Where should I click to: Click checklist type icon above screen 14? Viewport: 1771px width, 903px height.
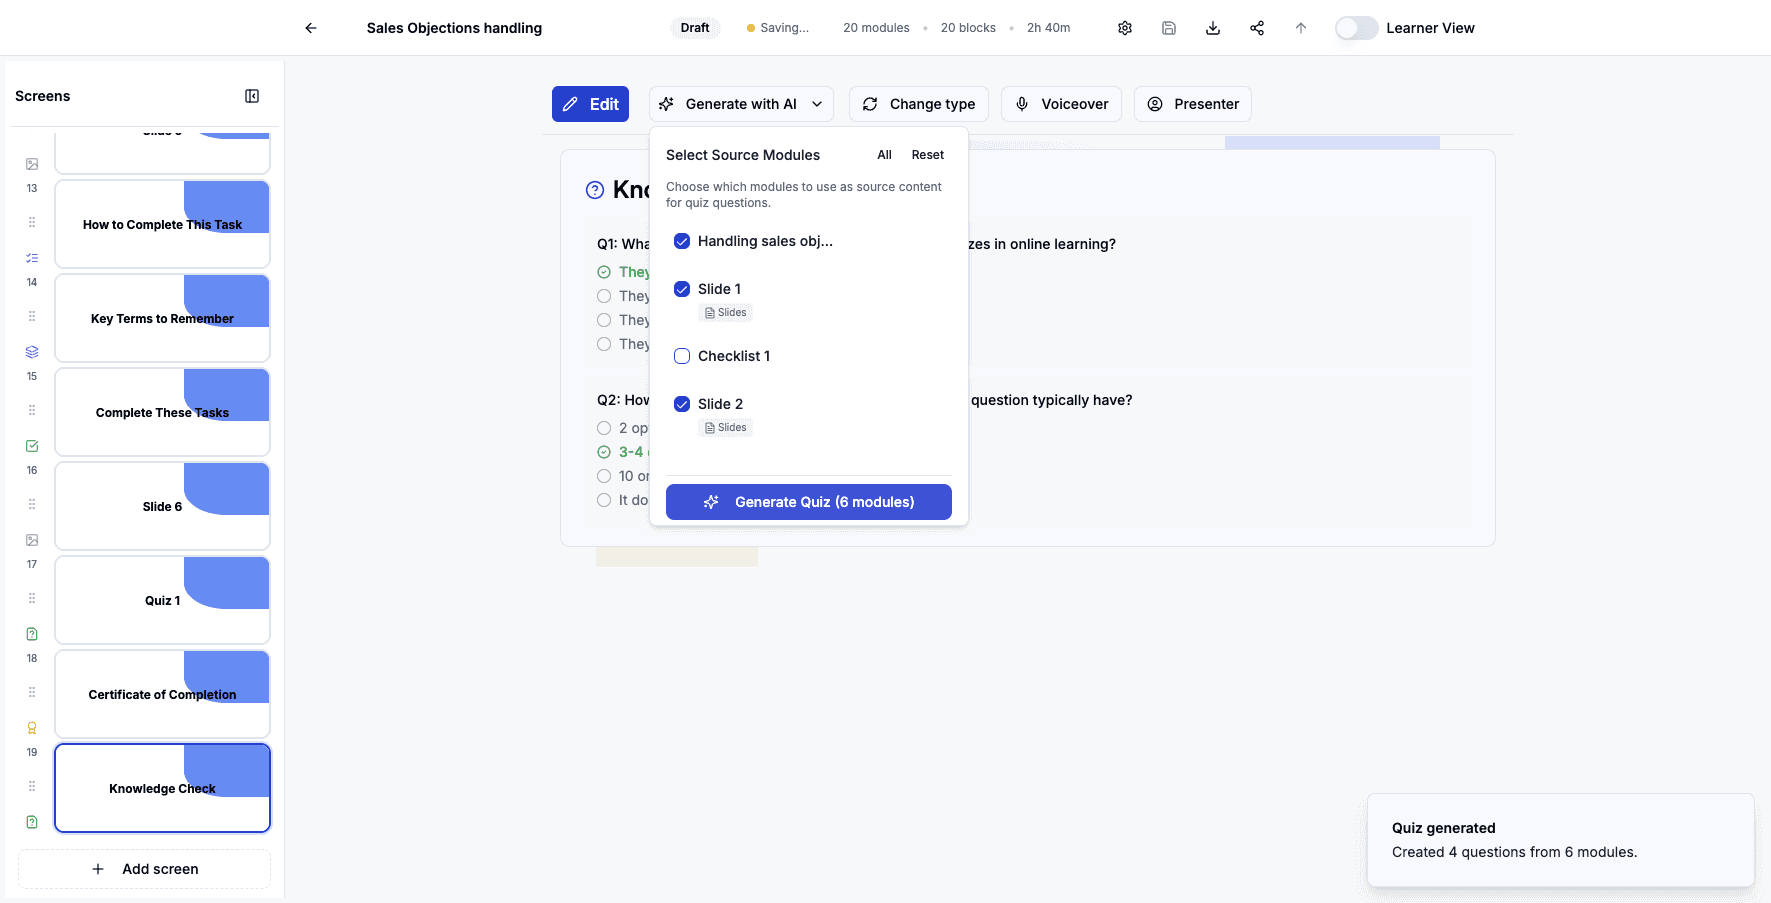[32, 258]
